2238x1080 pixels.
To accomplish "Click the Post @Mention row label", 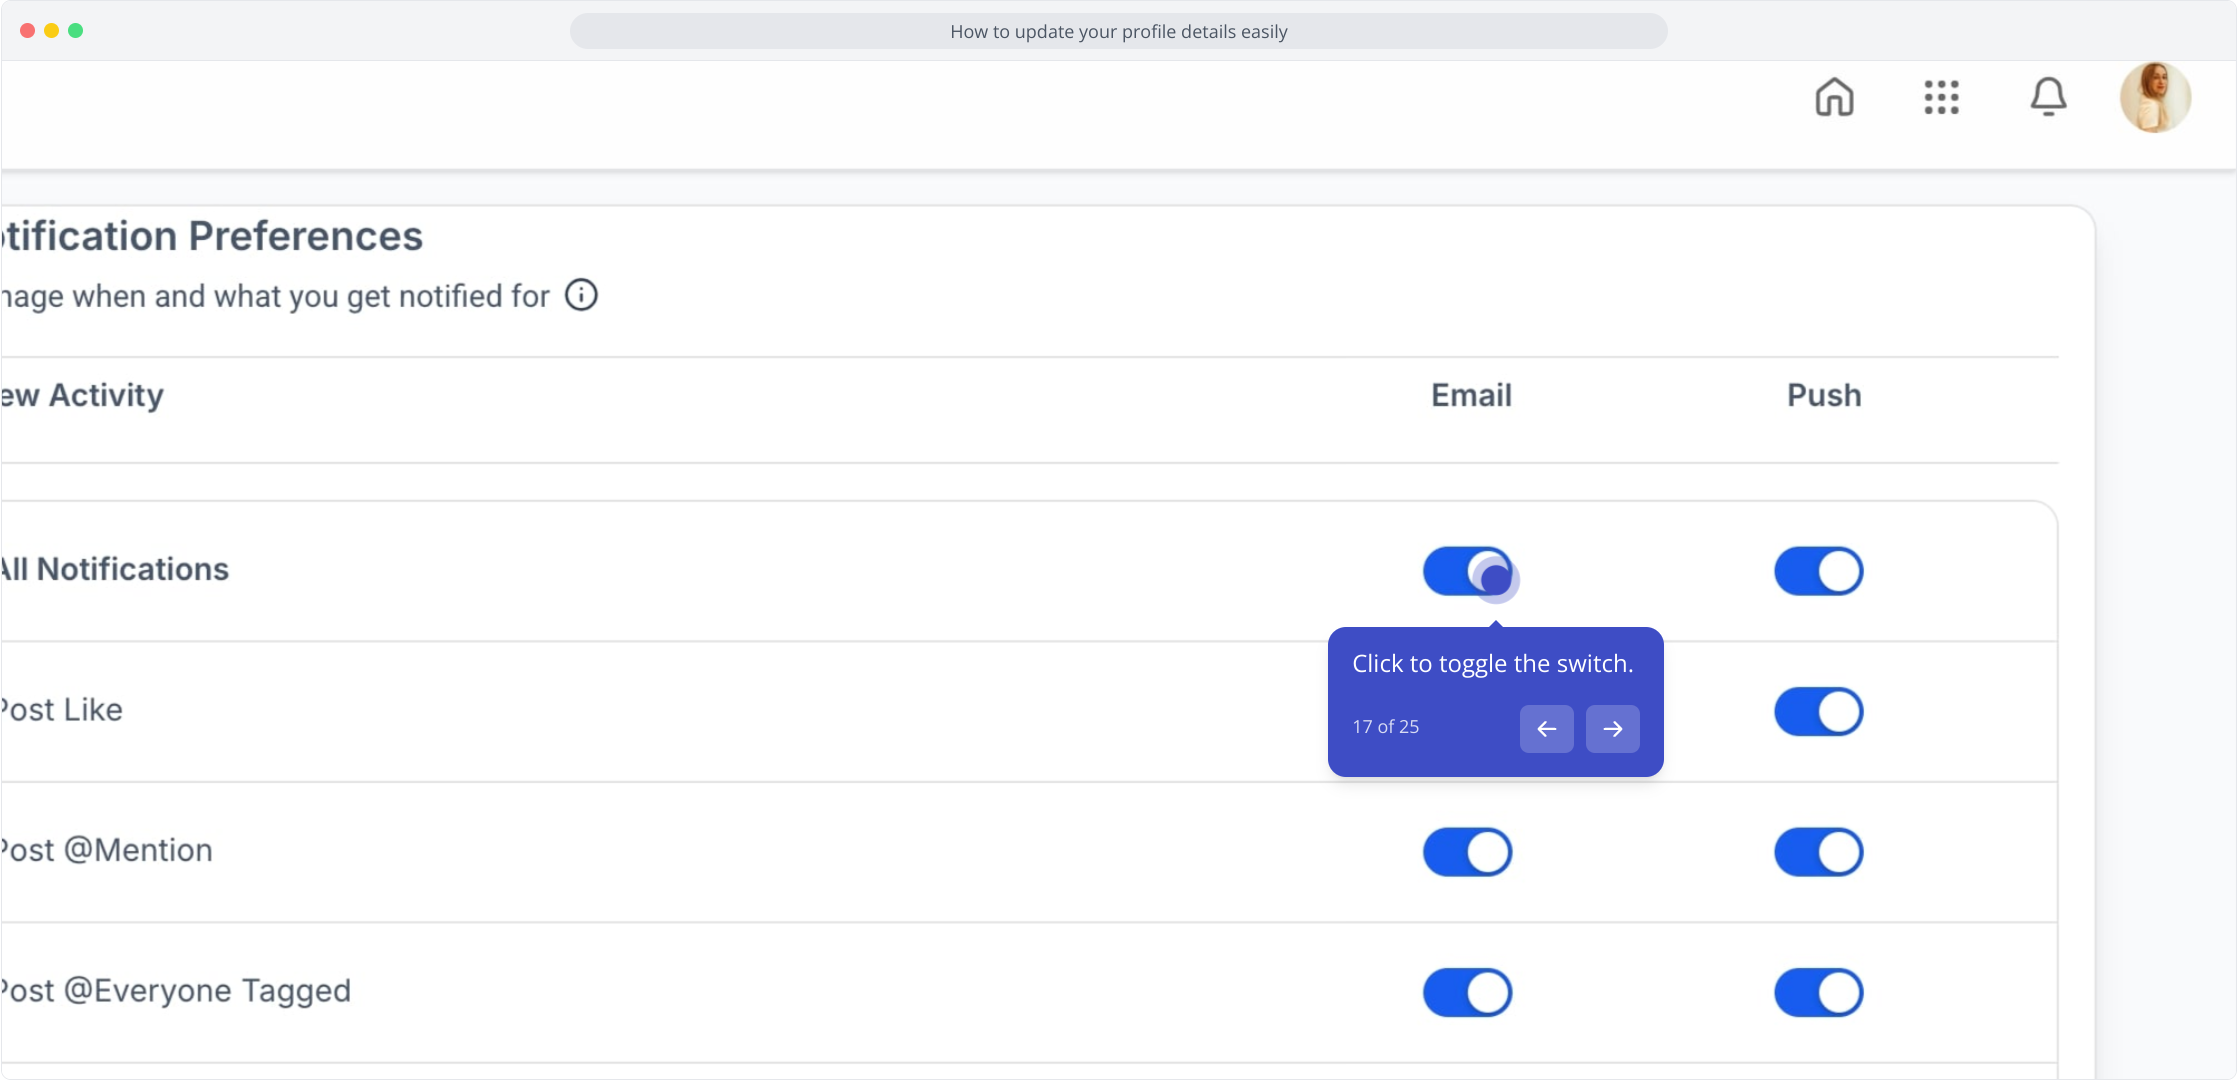I will 107,850.
